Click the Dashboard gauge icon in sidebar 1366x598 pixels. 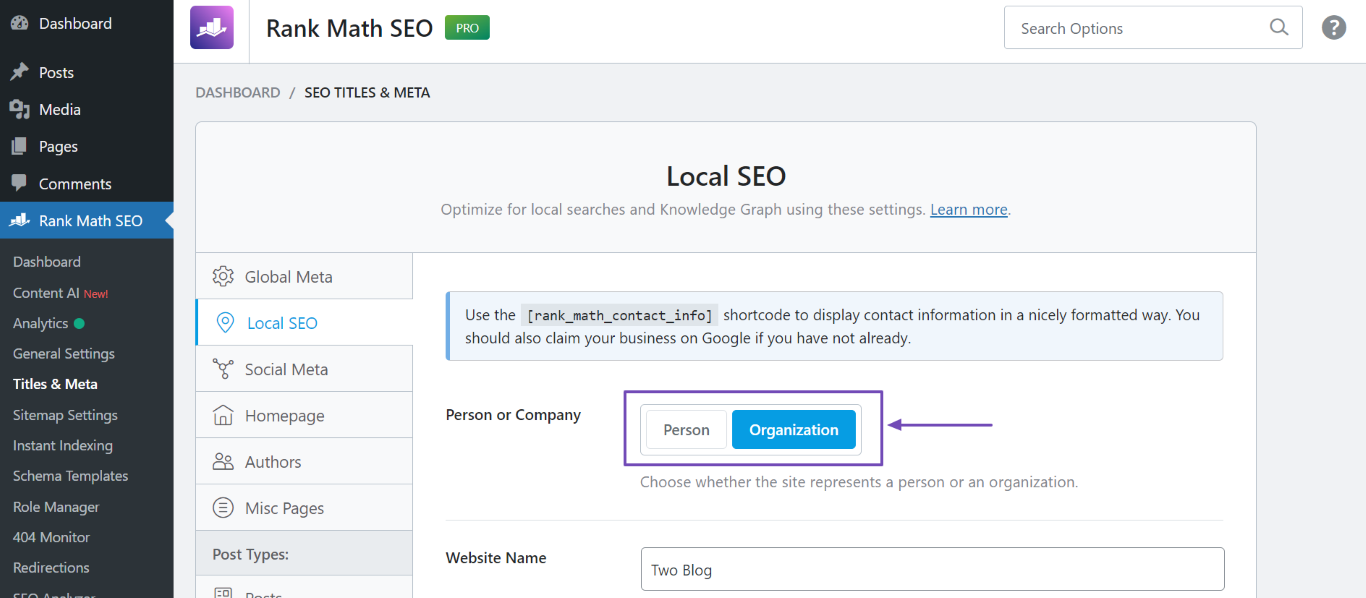(x=19, y=23)
